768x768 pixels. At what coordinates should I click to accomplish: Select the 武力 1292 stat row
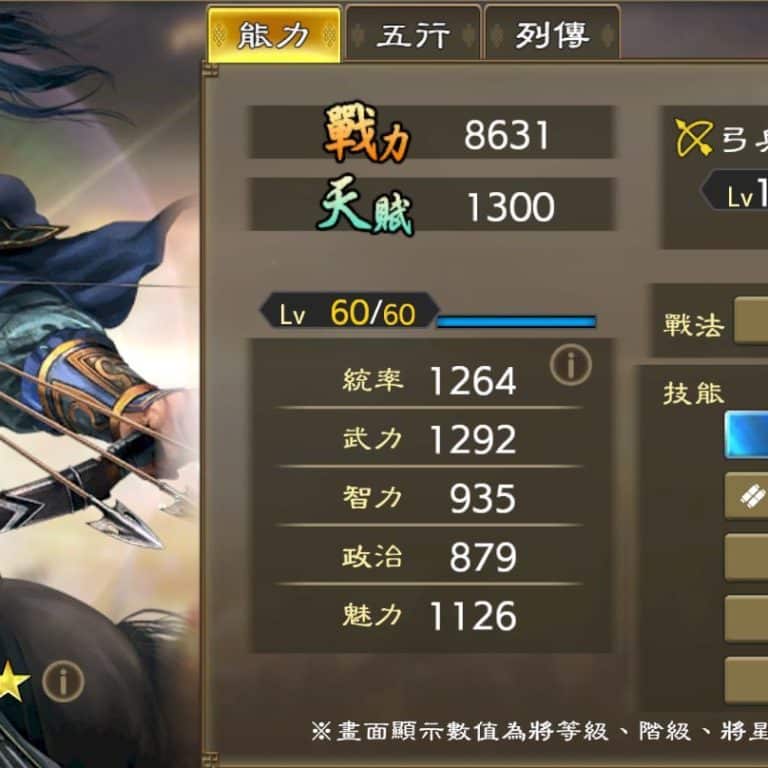430,437
